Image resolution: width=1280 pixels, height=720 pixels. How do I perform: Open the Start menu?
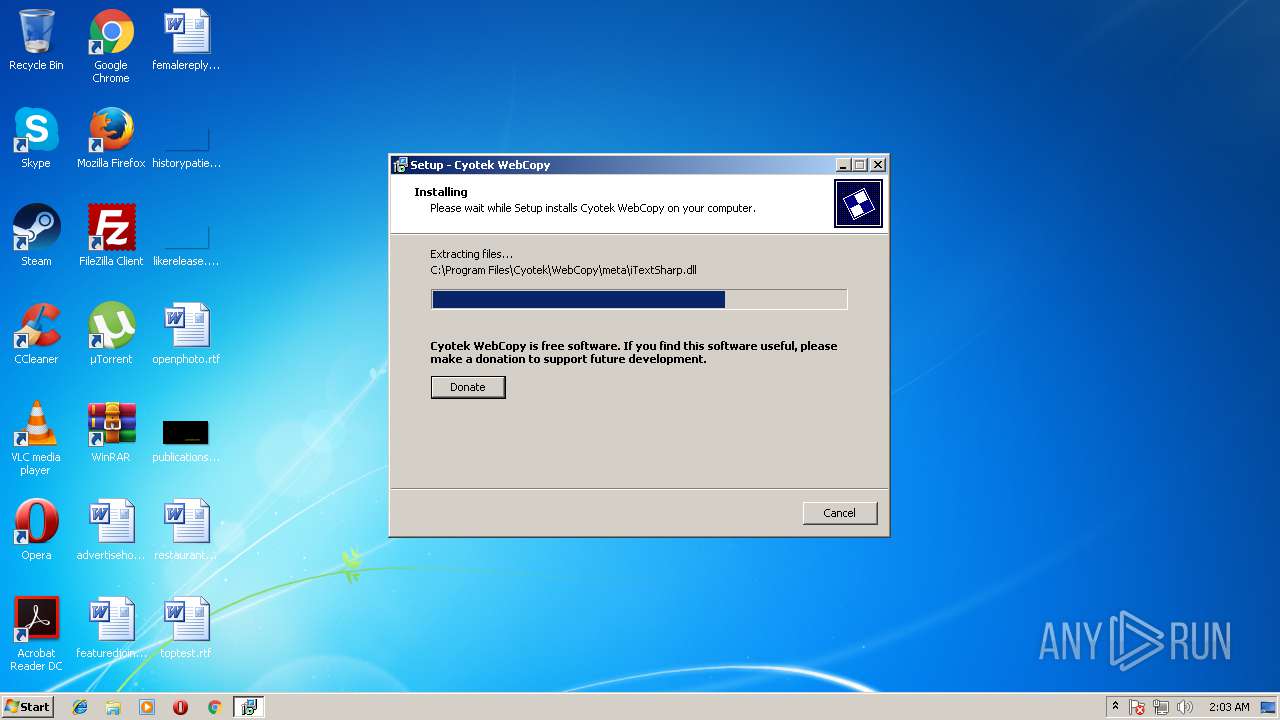(x=27, y=707)
